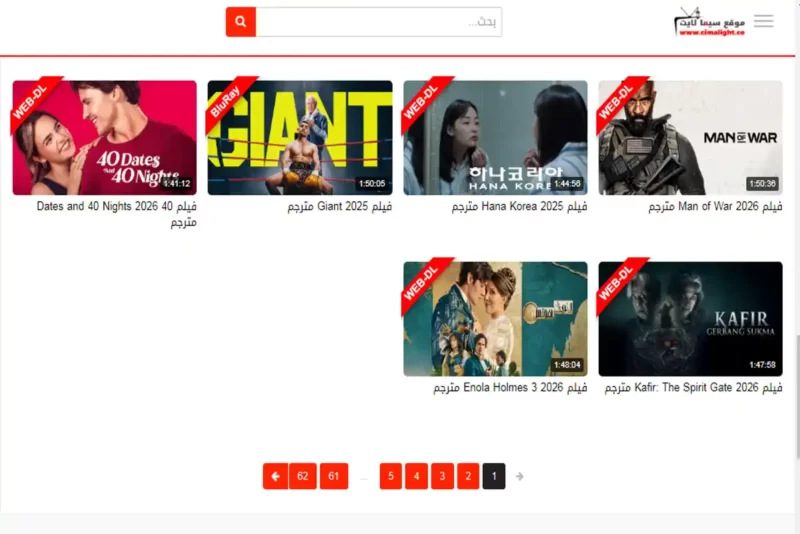Click the WEB-DL ribbon on Enola Holmes 3
The width and height of the screenshot is (800, 534).
(422, 282)
